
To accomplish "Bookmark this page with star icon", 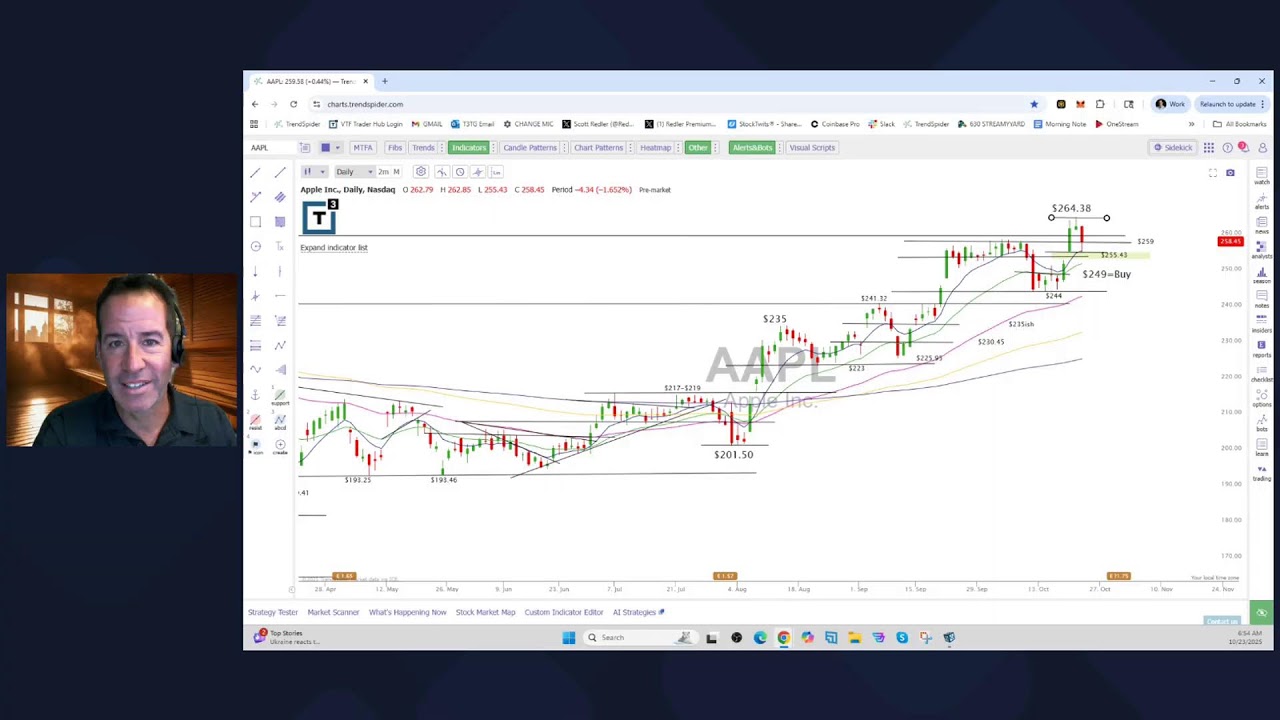I will coord(1034,104).
